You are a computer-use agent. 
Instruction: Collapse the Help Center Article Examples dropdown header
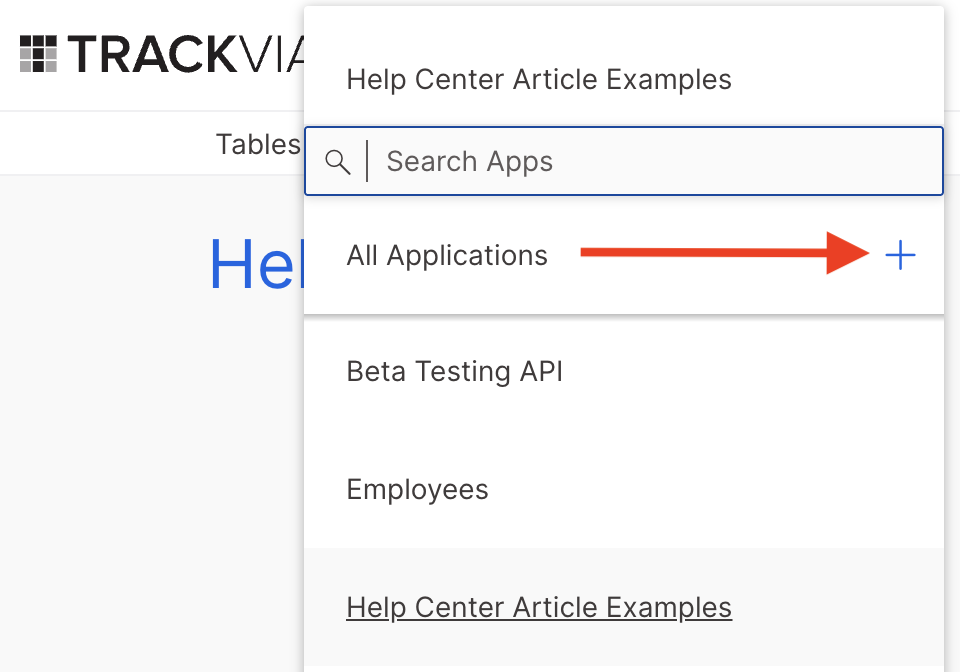click(539, 79)
